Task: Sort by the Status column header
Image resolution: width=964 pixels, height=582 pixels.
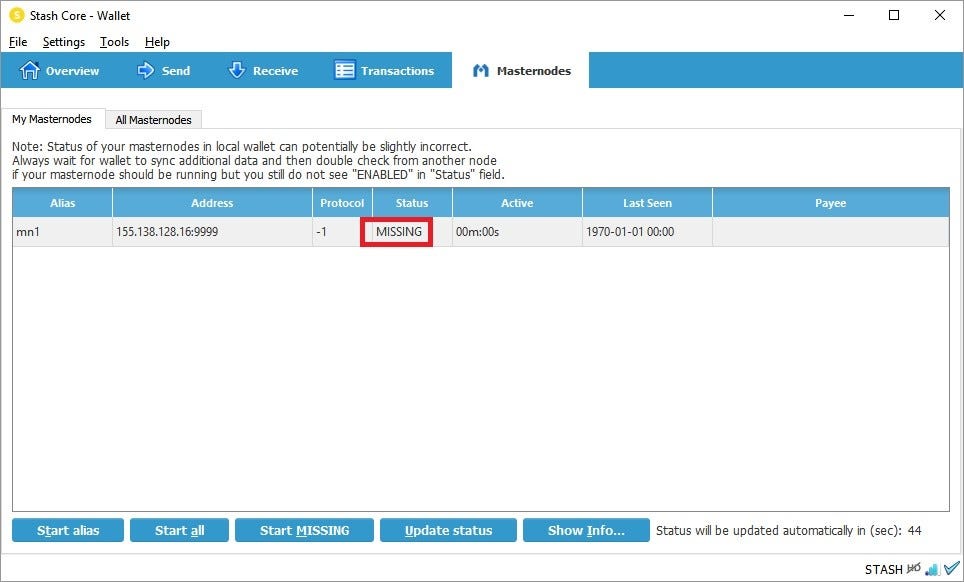Action: 412,203
